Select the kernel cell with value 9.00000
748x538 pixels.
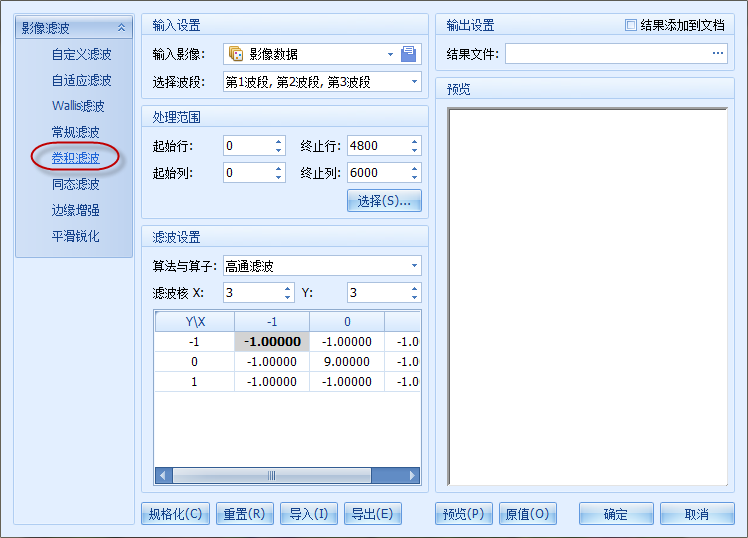tap(346, 361)
